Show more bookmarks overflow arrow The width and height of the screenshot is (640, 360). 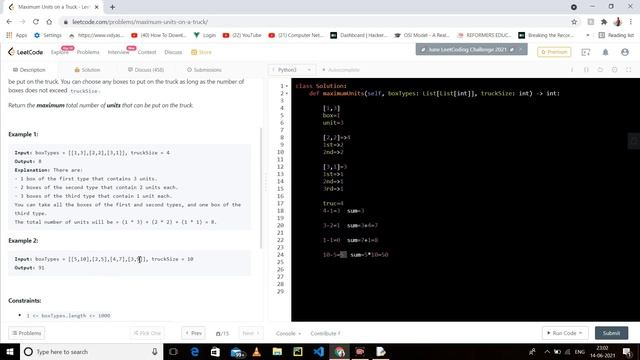point(588,35)
